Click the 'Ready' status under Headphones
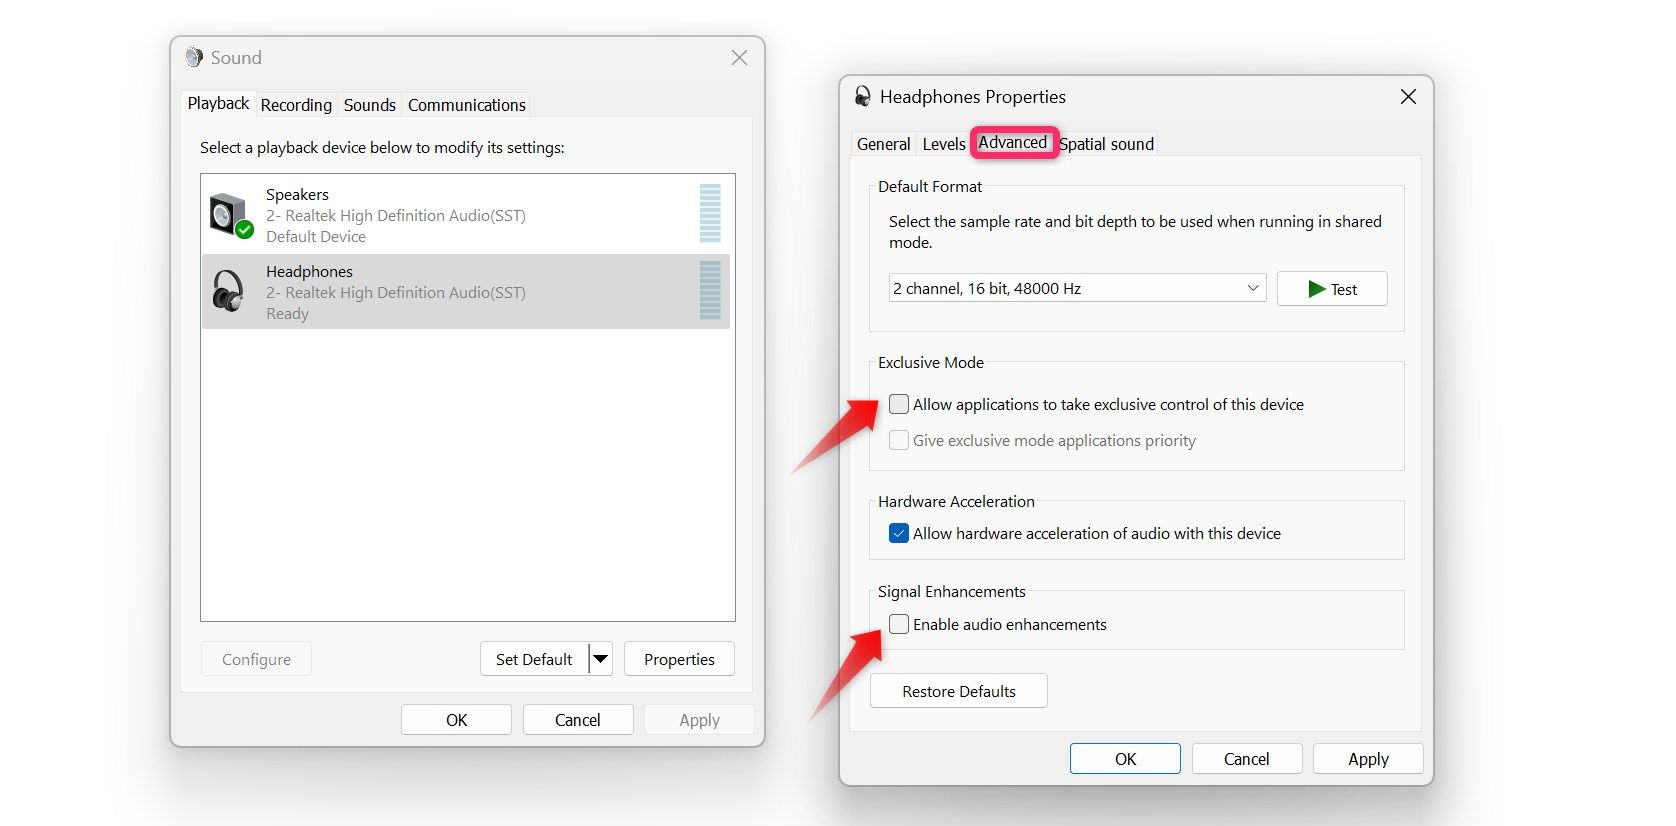Screen dimensions: 1676x826 click(287, 314)
